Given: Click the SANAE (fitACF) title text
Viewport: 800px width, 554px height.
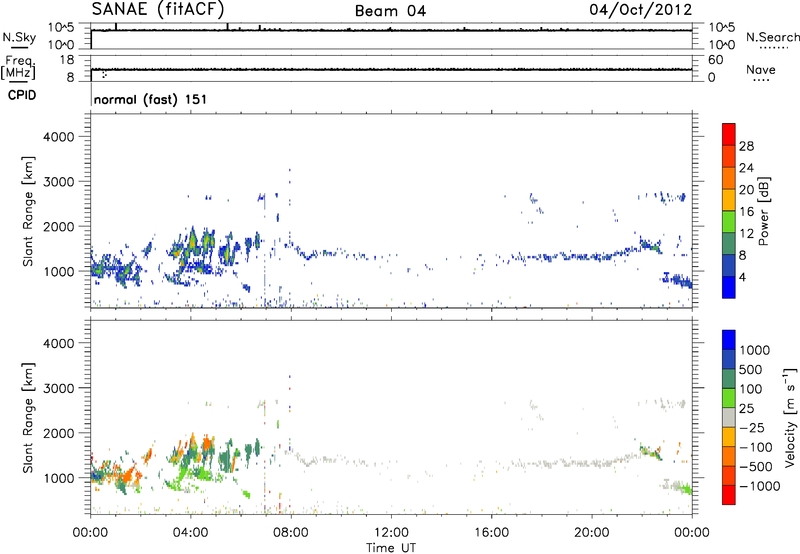Looking at the screenshot, I should pos(158,10).
